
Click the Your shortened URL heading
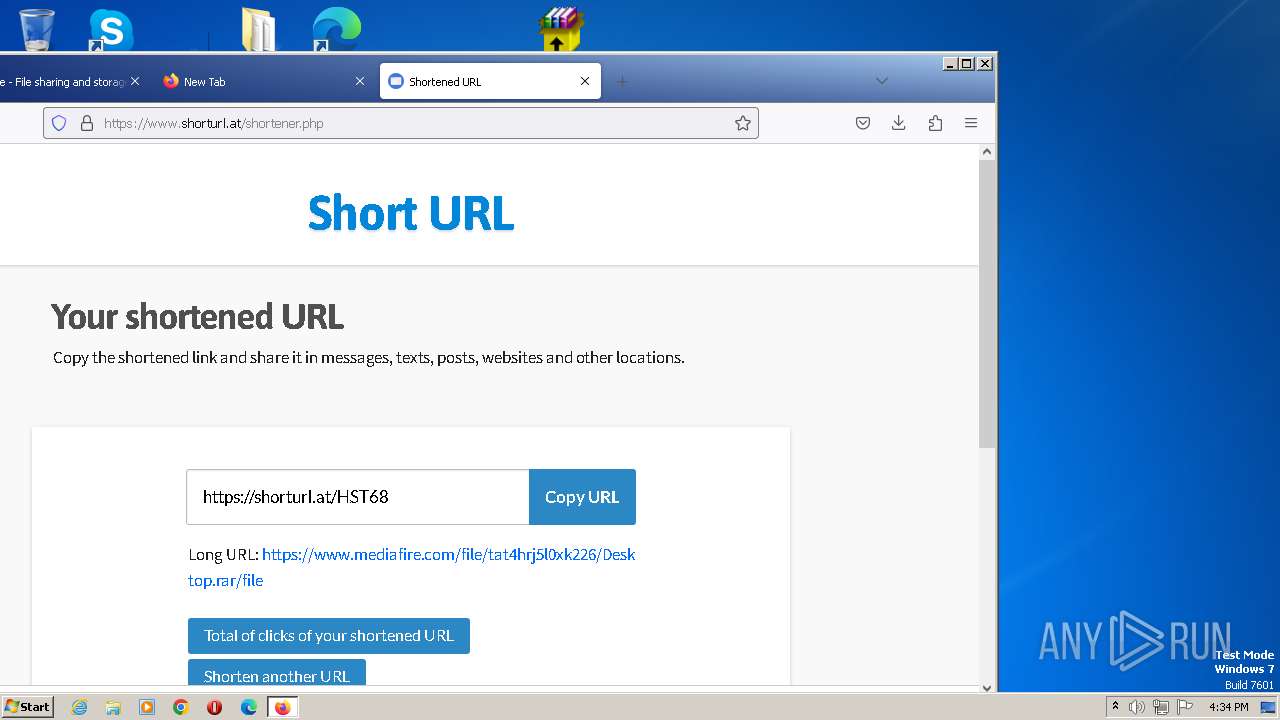[197, 317]
